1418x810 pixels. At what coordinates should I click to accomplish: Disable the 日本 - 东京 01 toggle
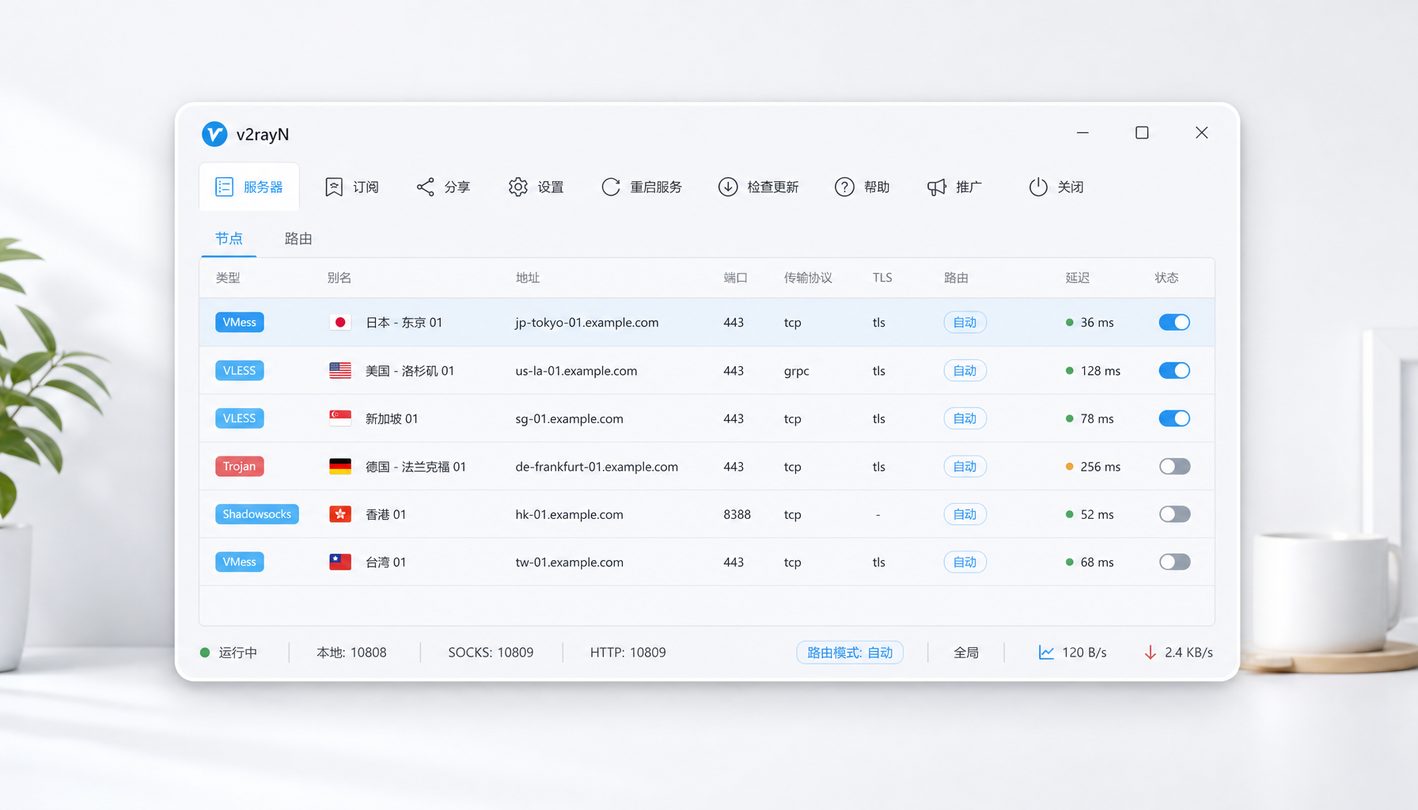coord(1174,322)
